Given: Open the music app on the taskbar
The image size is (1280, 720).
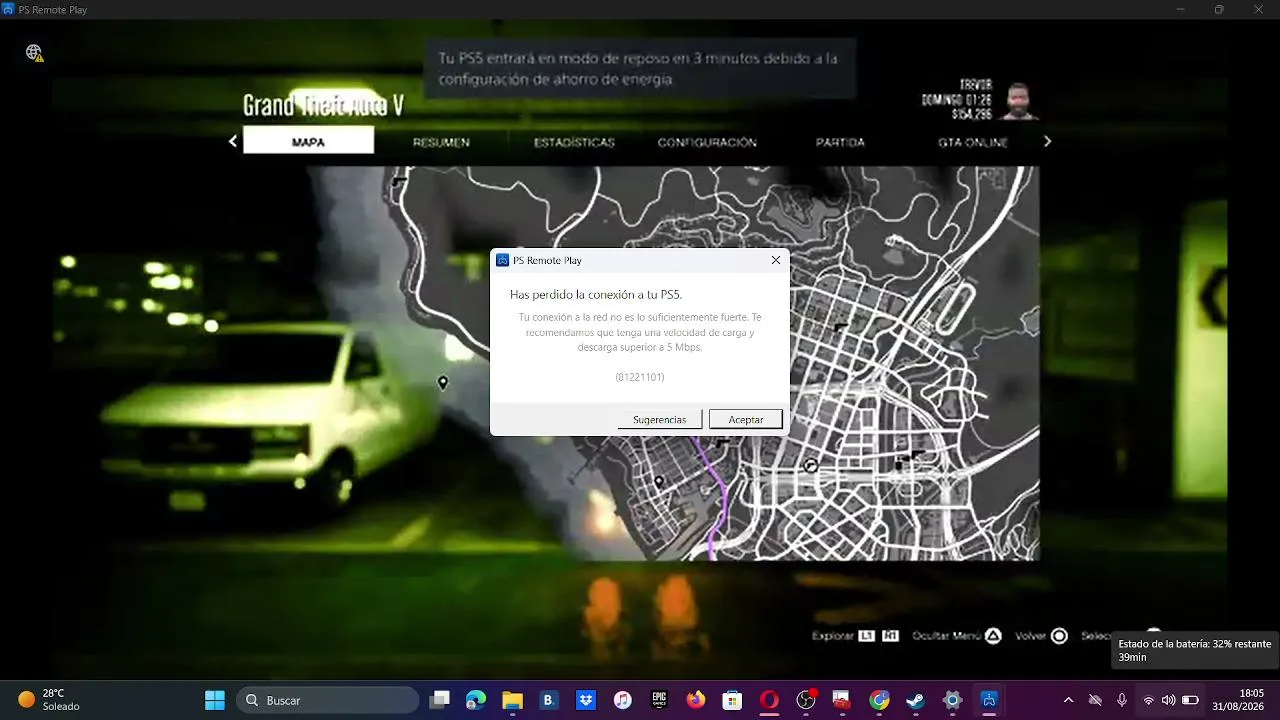Looking at the screenshot, I should point(622,700).
